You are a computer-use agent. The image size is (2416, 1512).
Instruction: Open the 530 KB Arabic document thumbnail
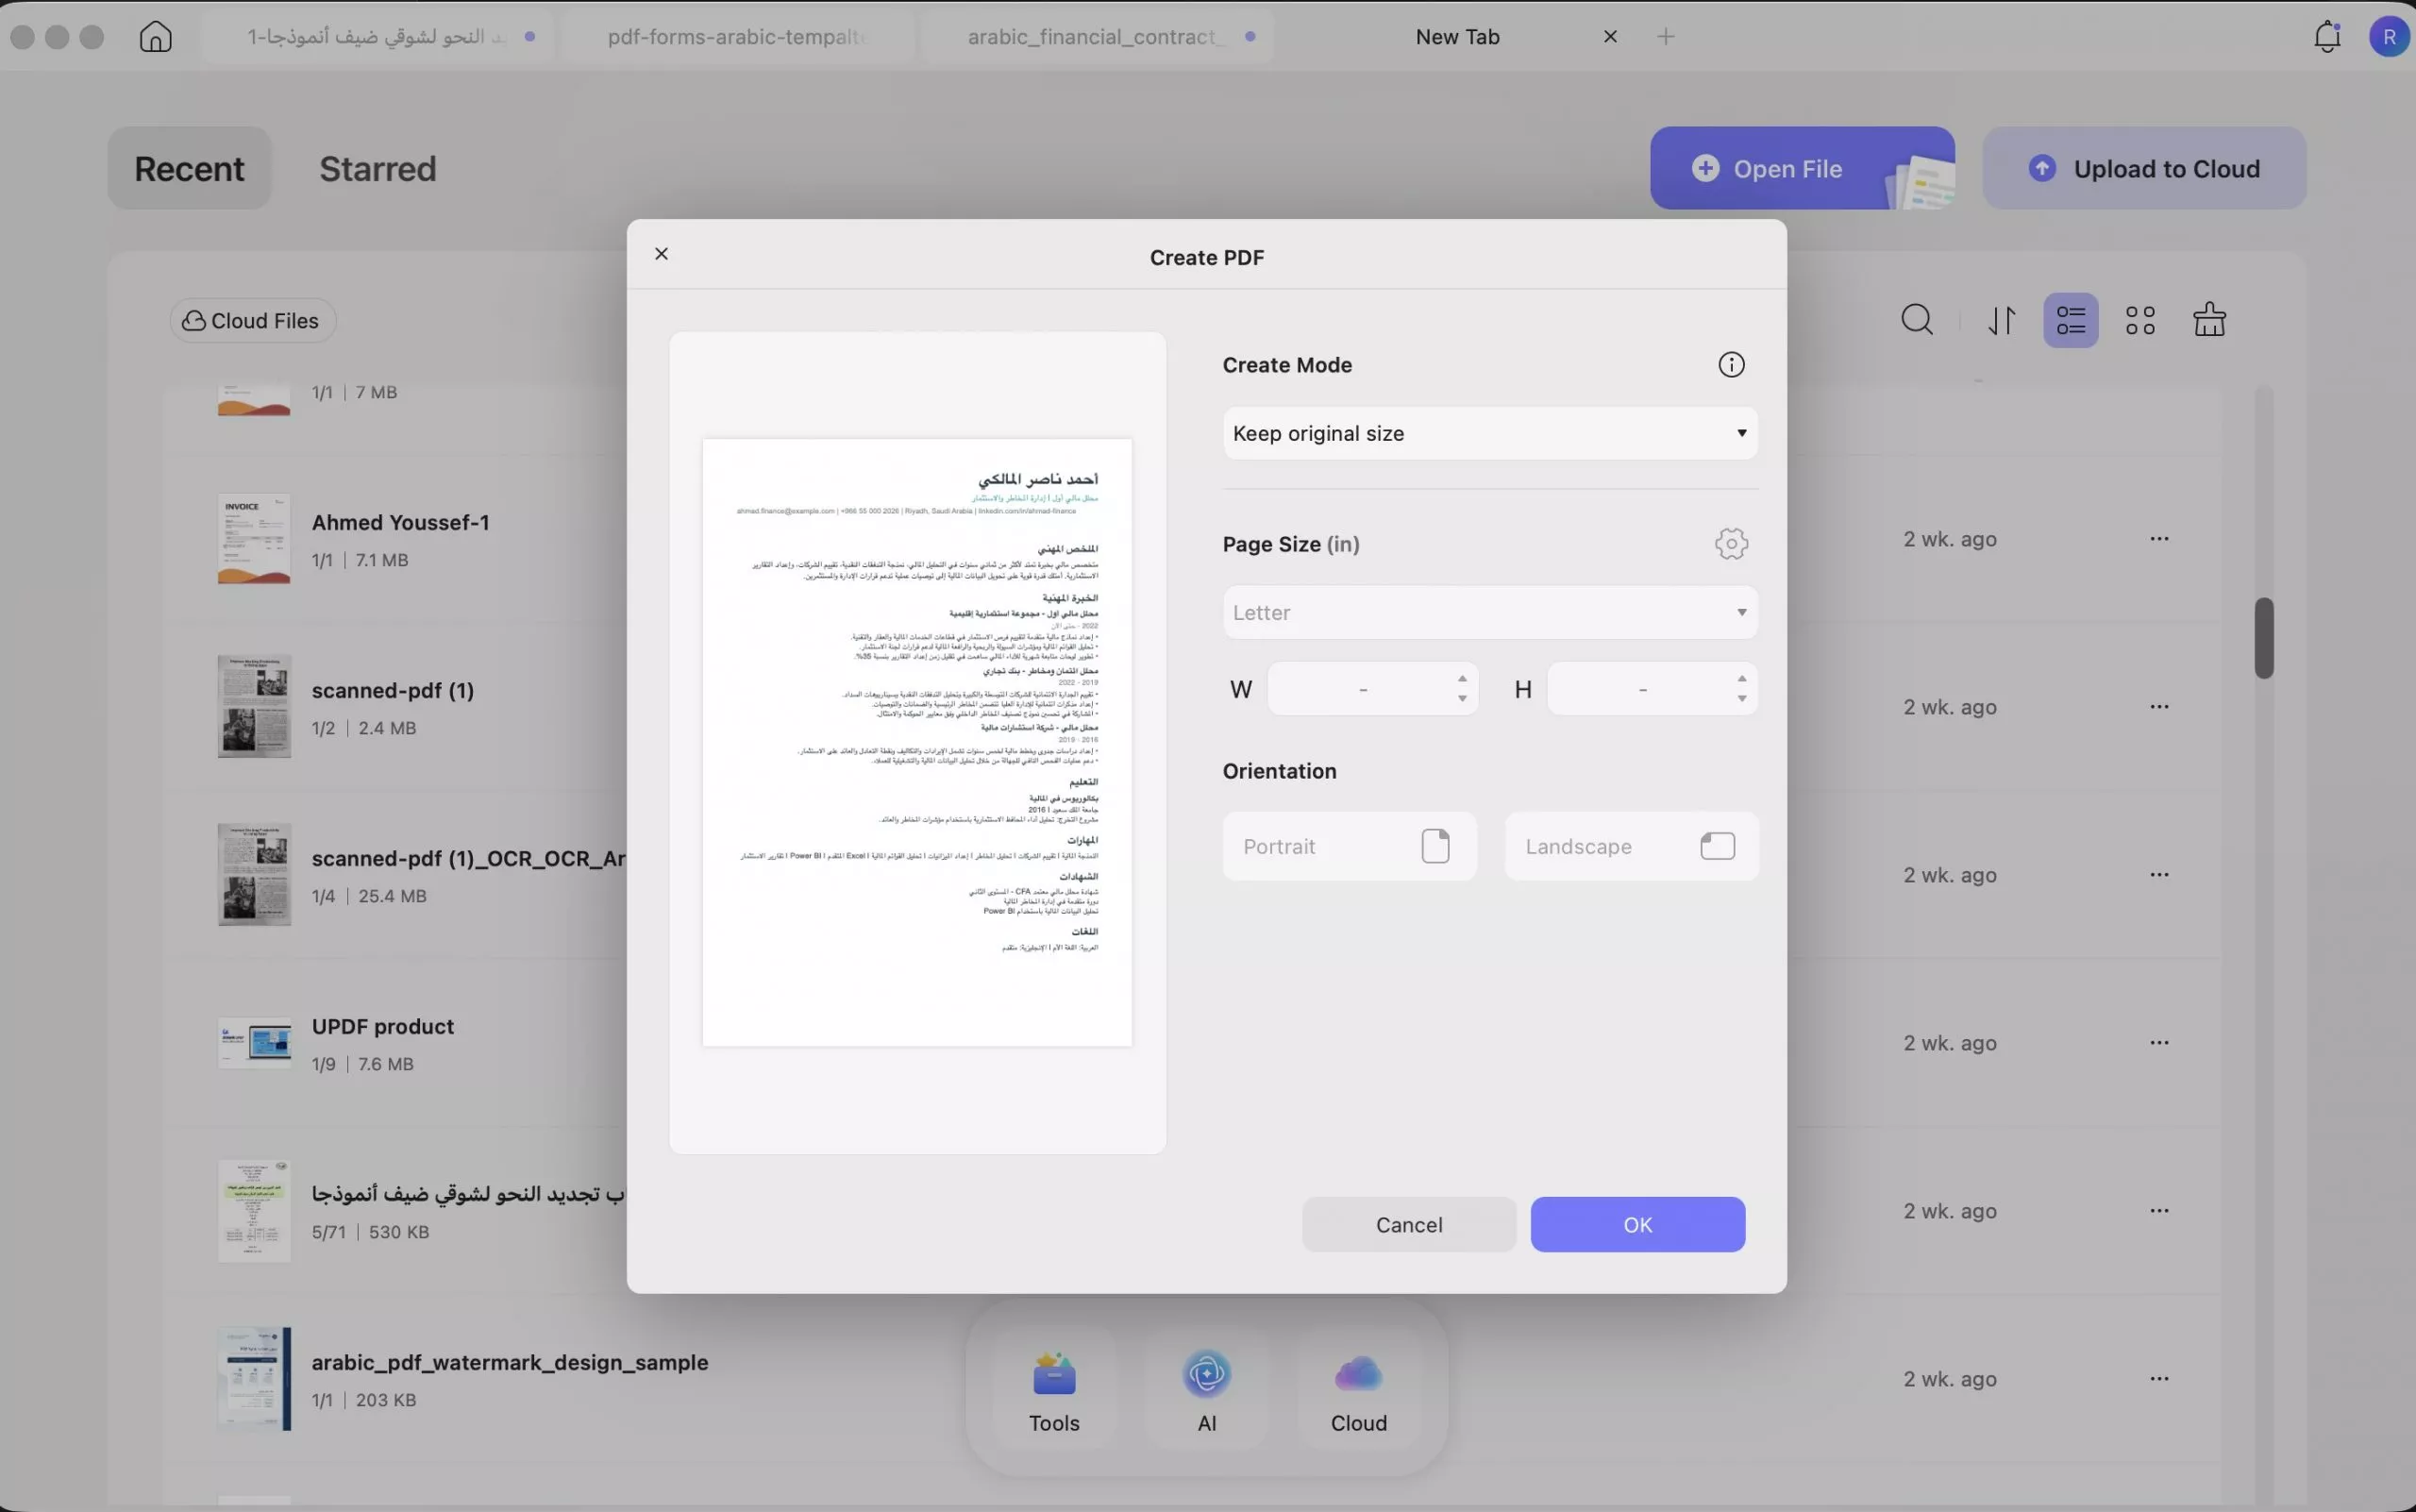tap(254, 1211)
